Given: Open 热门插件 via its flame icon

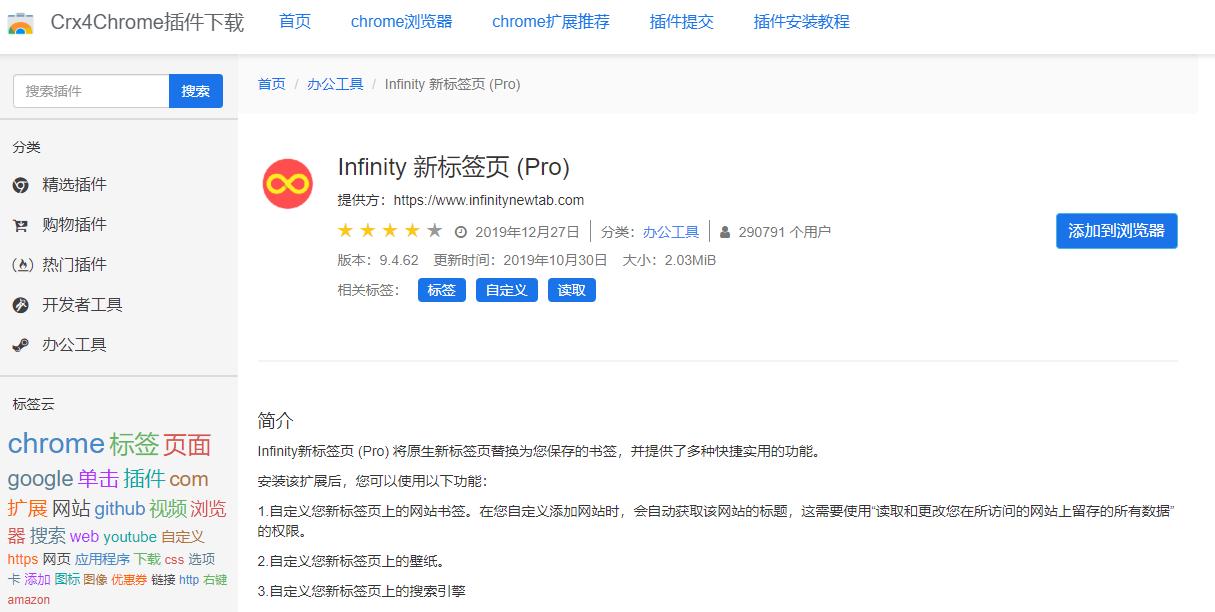Looking at the screenshot, I should [x=22, y=265].
